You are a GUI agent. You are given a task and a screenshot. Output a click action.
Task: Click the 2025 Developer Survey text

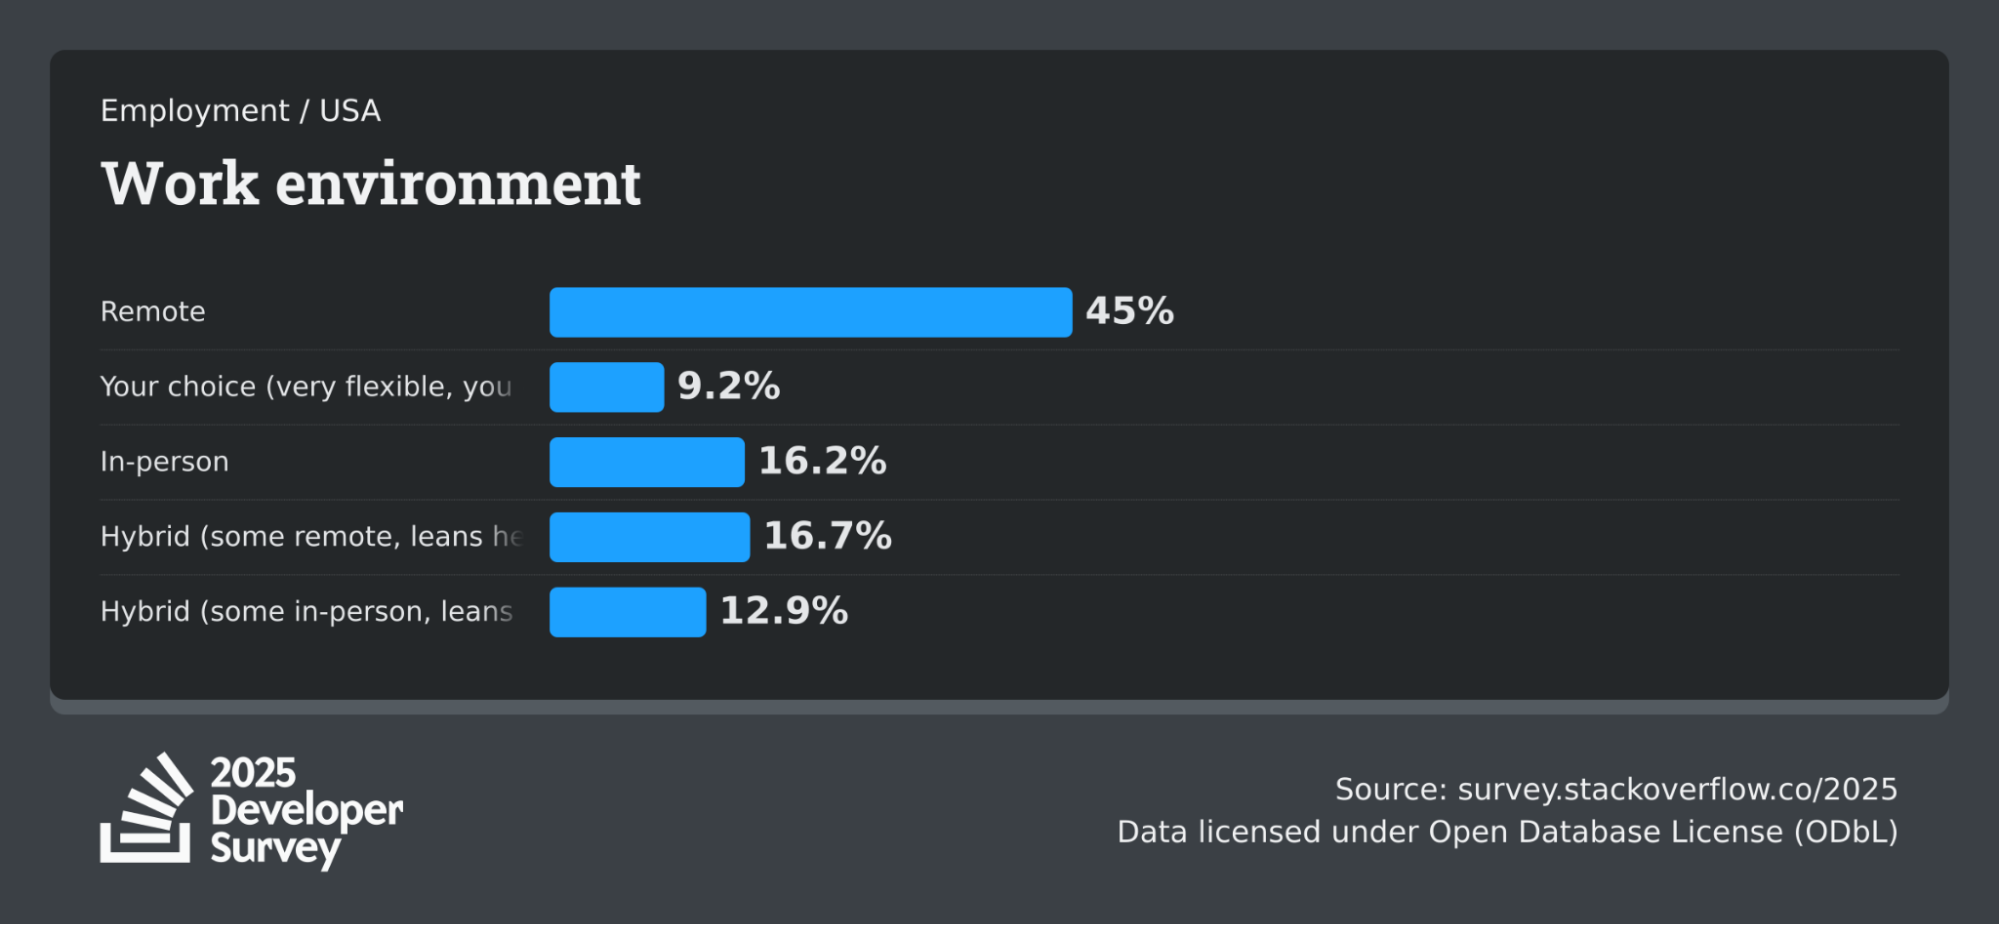coord(306,810)
